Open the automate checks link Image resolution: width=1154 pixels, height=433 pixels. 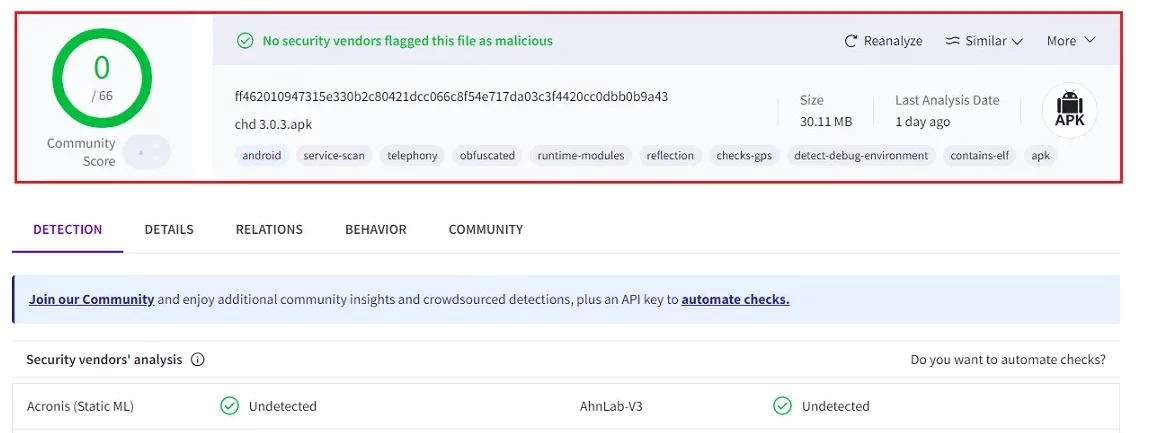[735, 300]
